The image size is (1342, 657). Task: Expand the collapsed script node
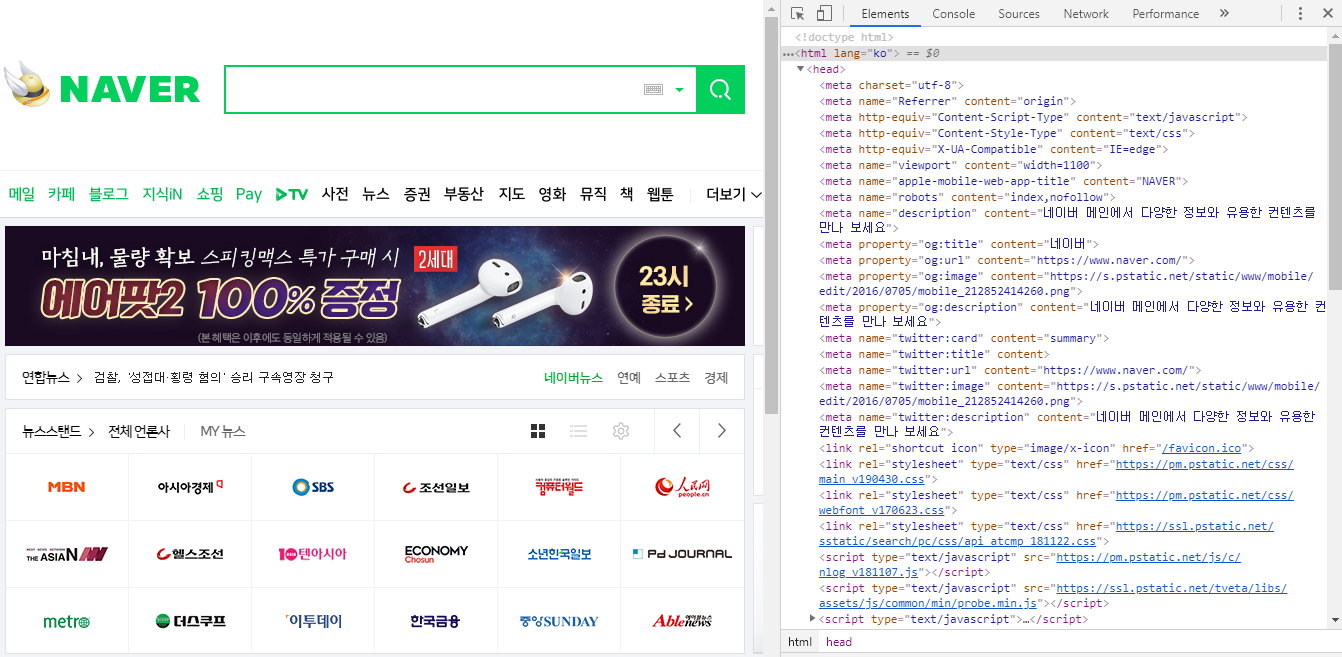812,619
